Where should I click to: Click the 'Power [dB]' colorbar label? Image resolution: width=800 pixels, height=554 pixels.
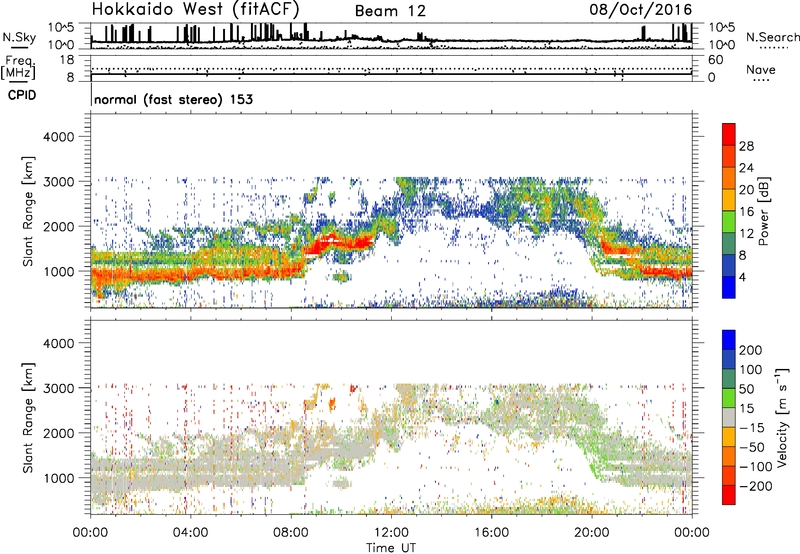coord(763,211)
